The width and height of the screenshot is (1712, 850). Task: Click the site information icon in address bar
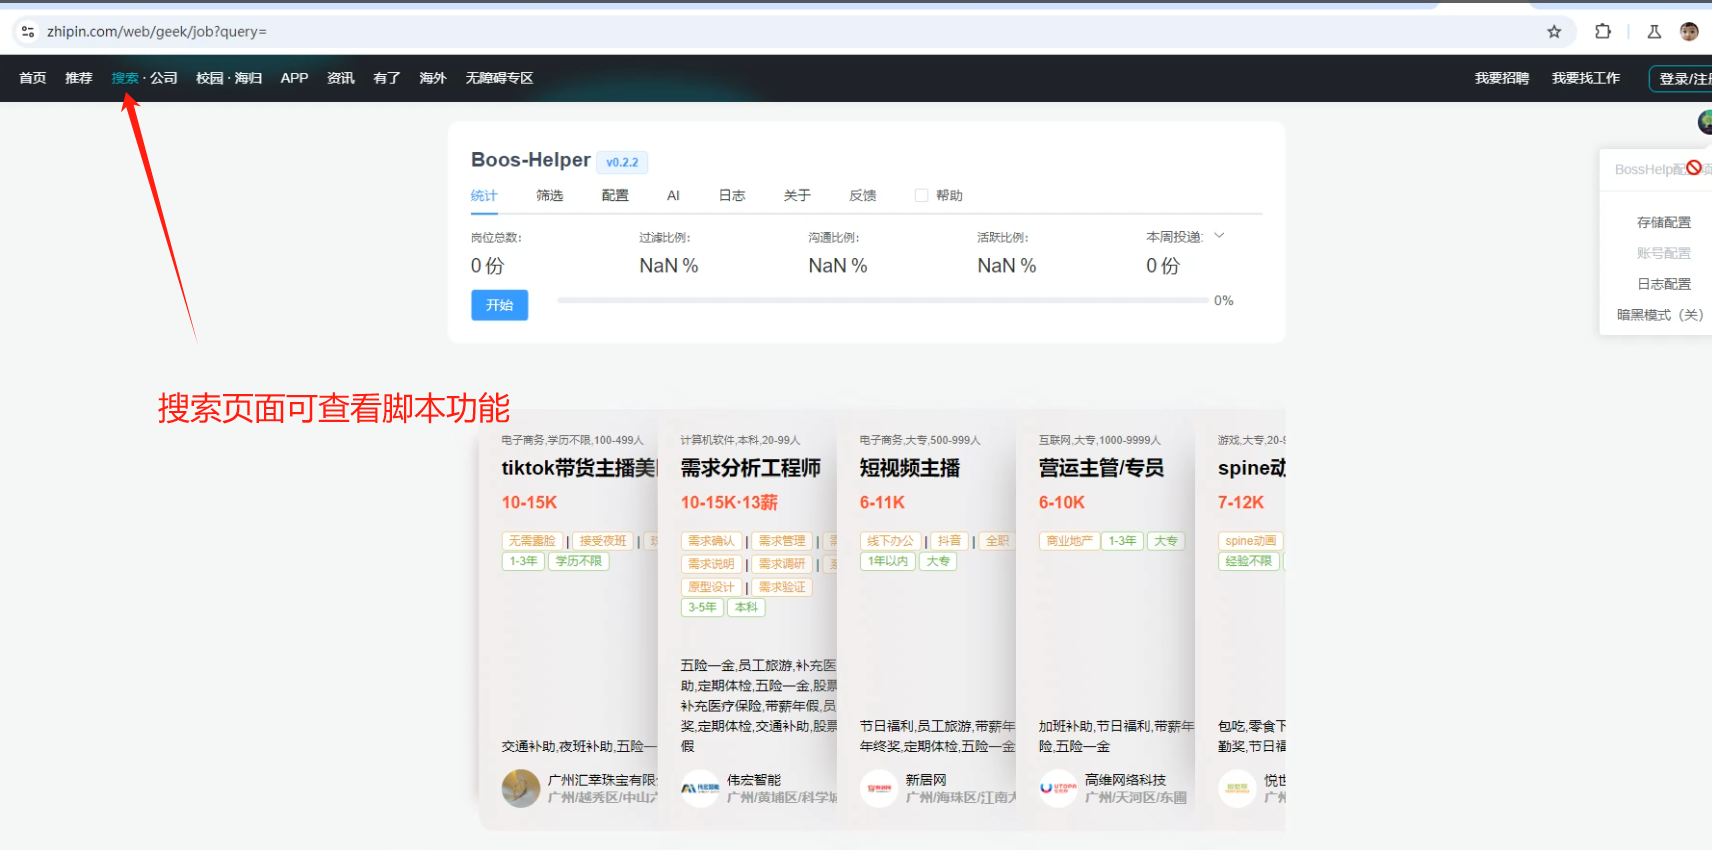click(28, 32)
